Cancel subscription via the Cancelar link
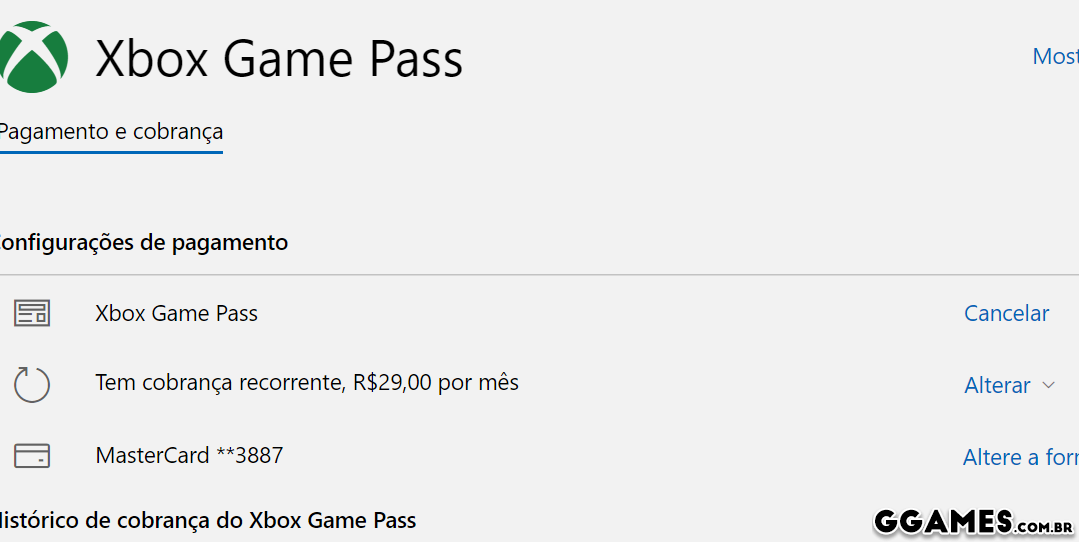The width and height of the screenshot is (1079, 542). 1006,313
